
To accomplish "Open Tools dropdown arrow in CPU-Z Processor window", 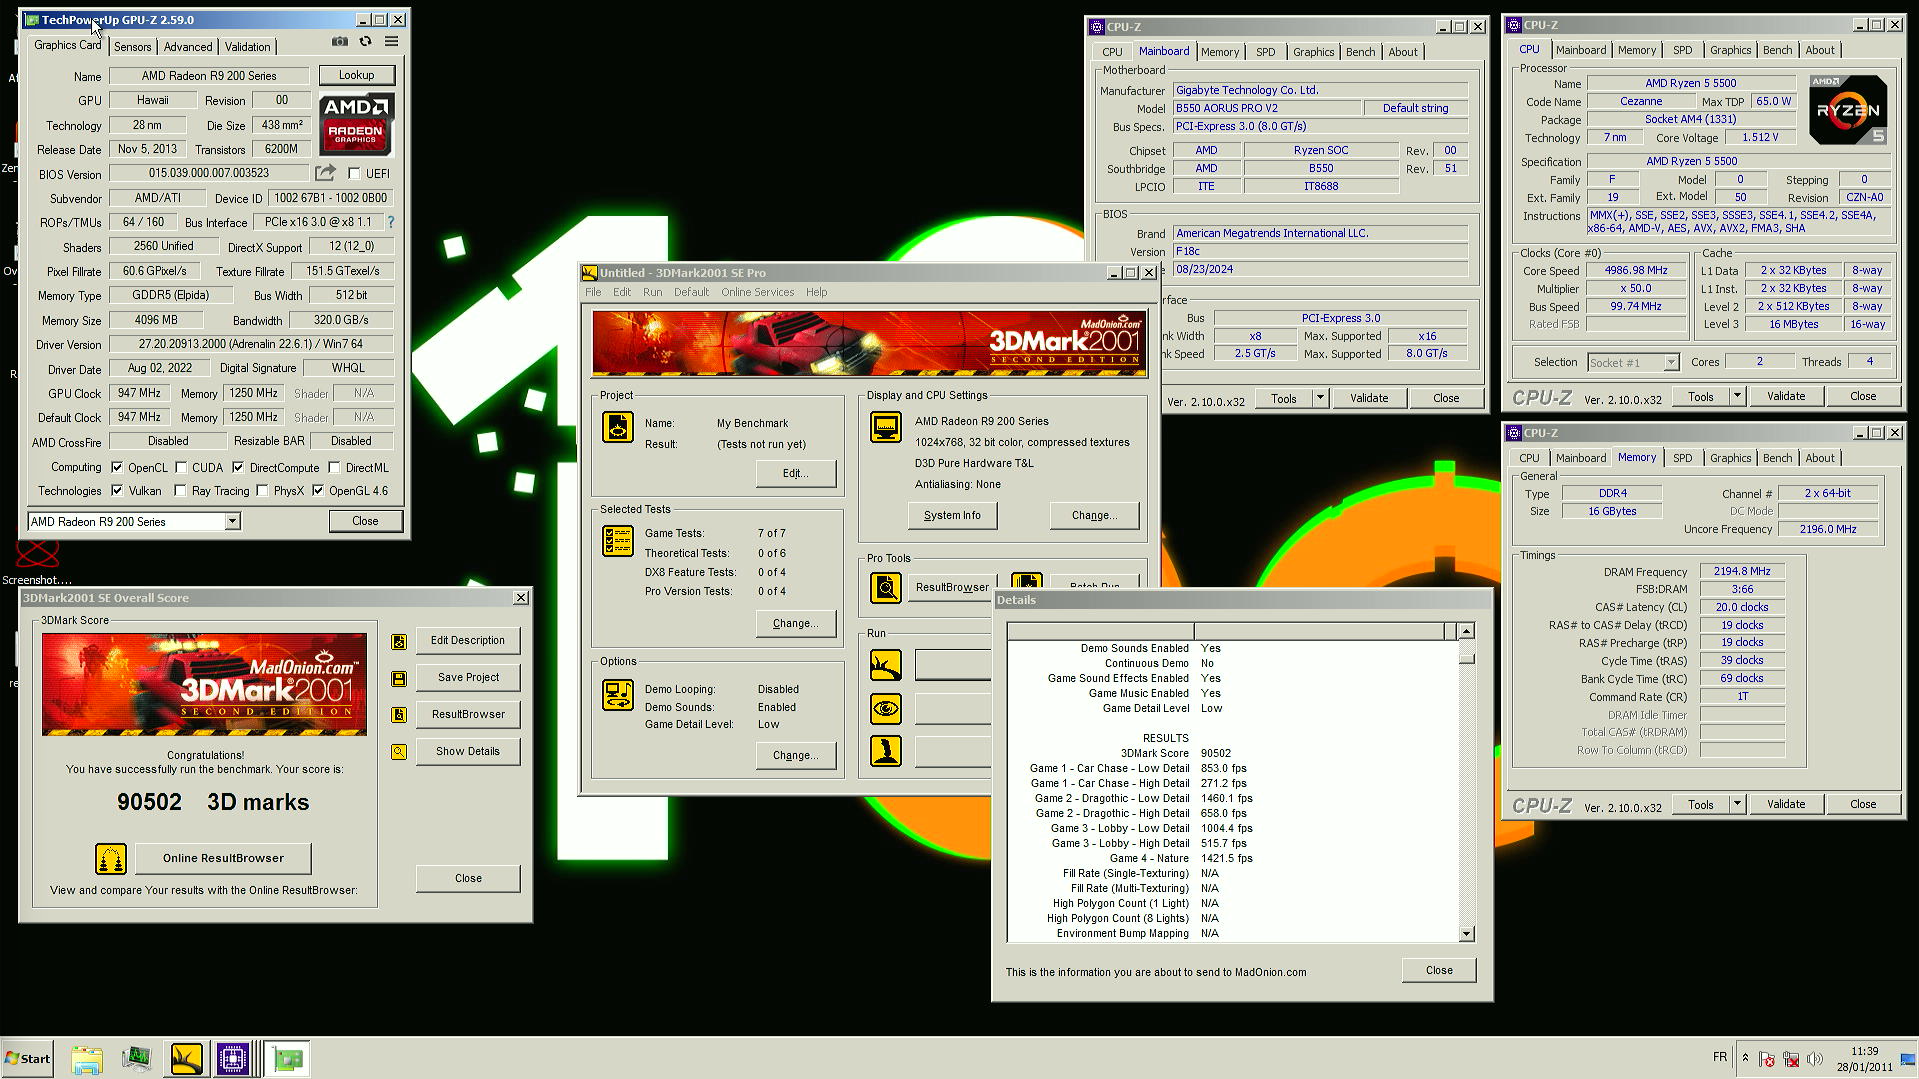I will click(1737, 397).
